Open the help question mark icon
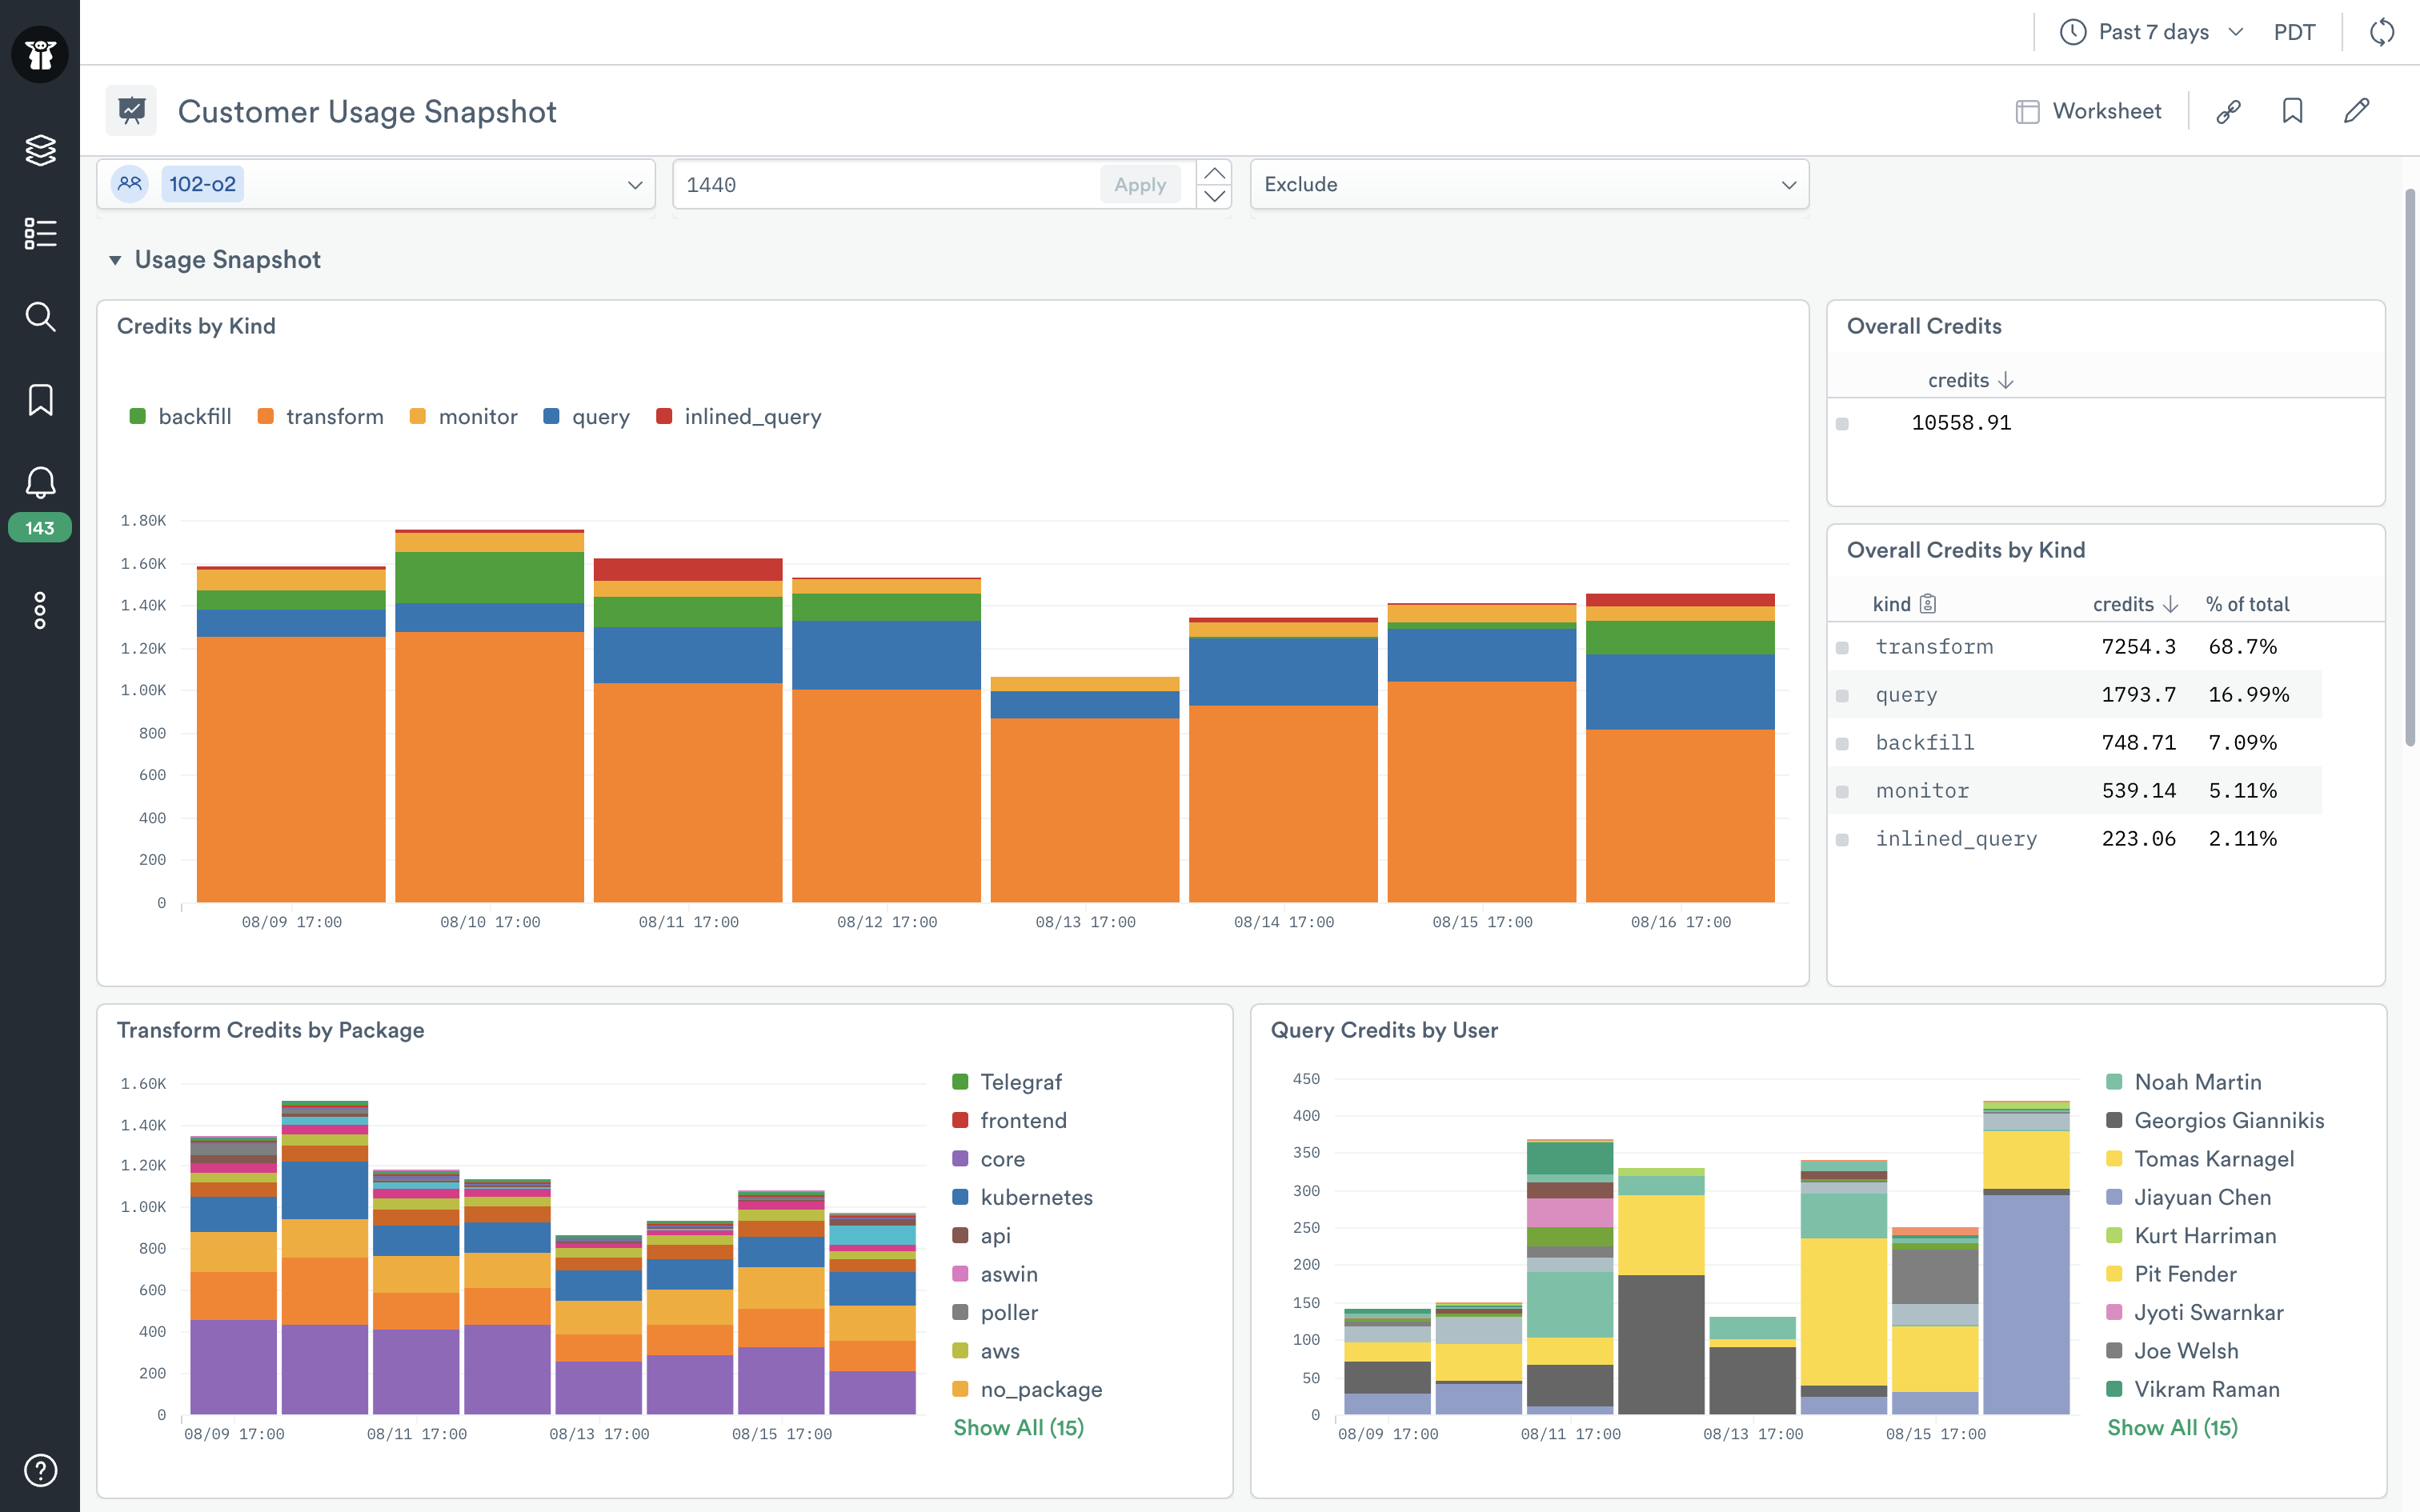The image size is (2420, 1512). pos(40,1470)
